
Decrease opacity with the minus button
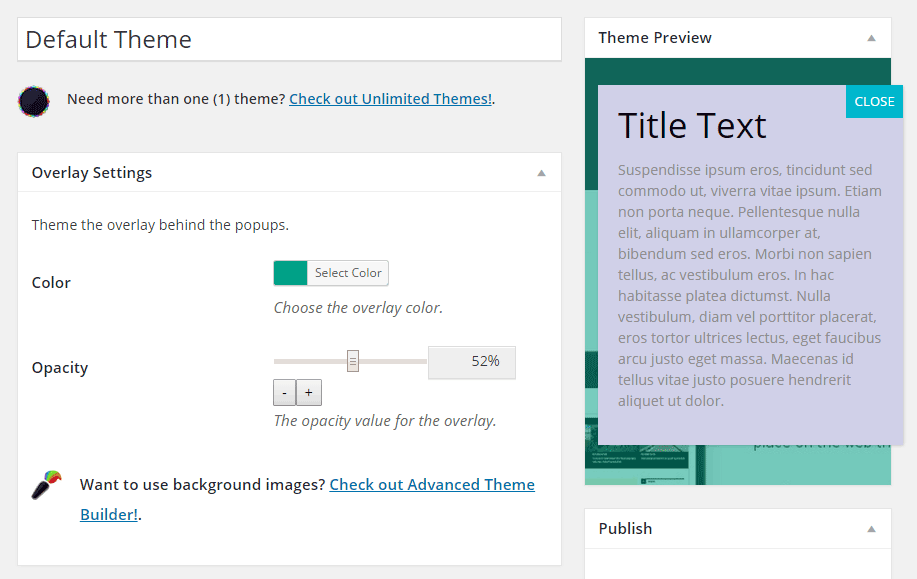point(284,392)
